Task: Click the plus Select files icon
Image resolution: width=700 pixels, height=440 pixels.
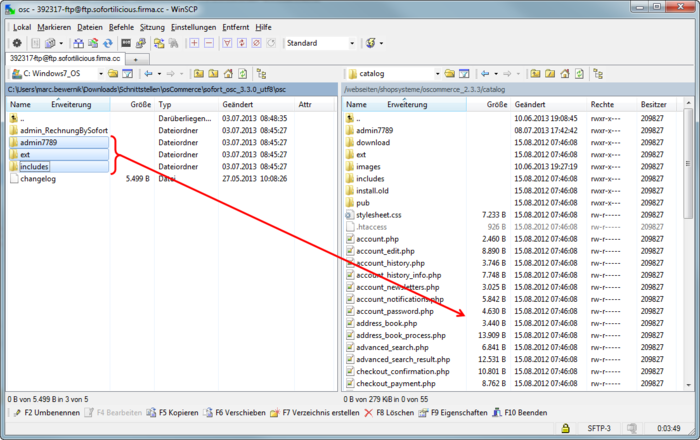Action: (x=194, y=43)
